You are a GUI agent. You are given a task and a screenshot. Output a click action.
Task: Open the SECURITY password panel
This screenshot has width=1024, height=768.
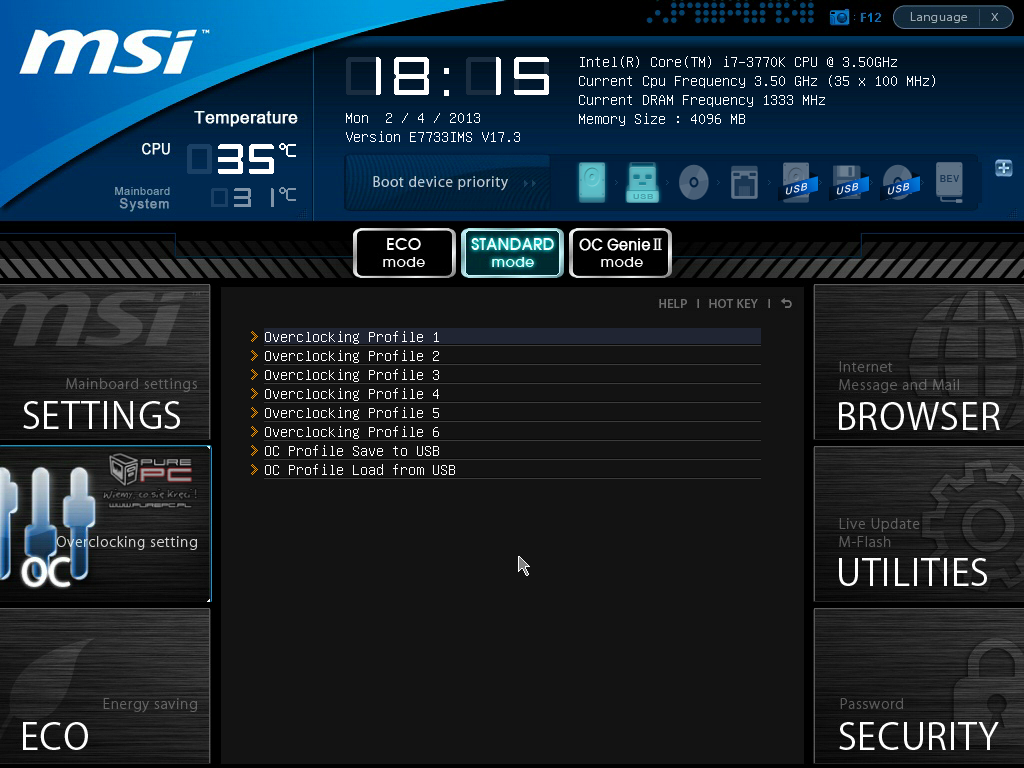(919, 686)
